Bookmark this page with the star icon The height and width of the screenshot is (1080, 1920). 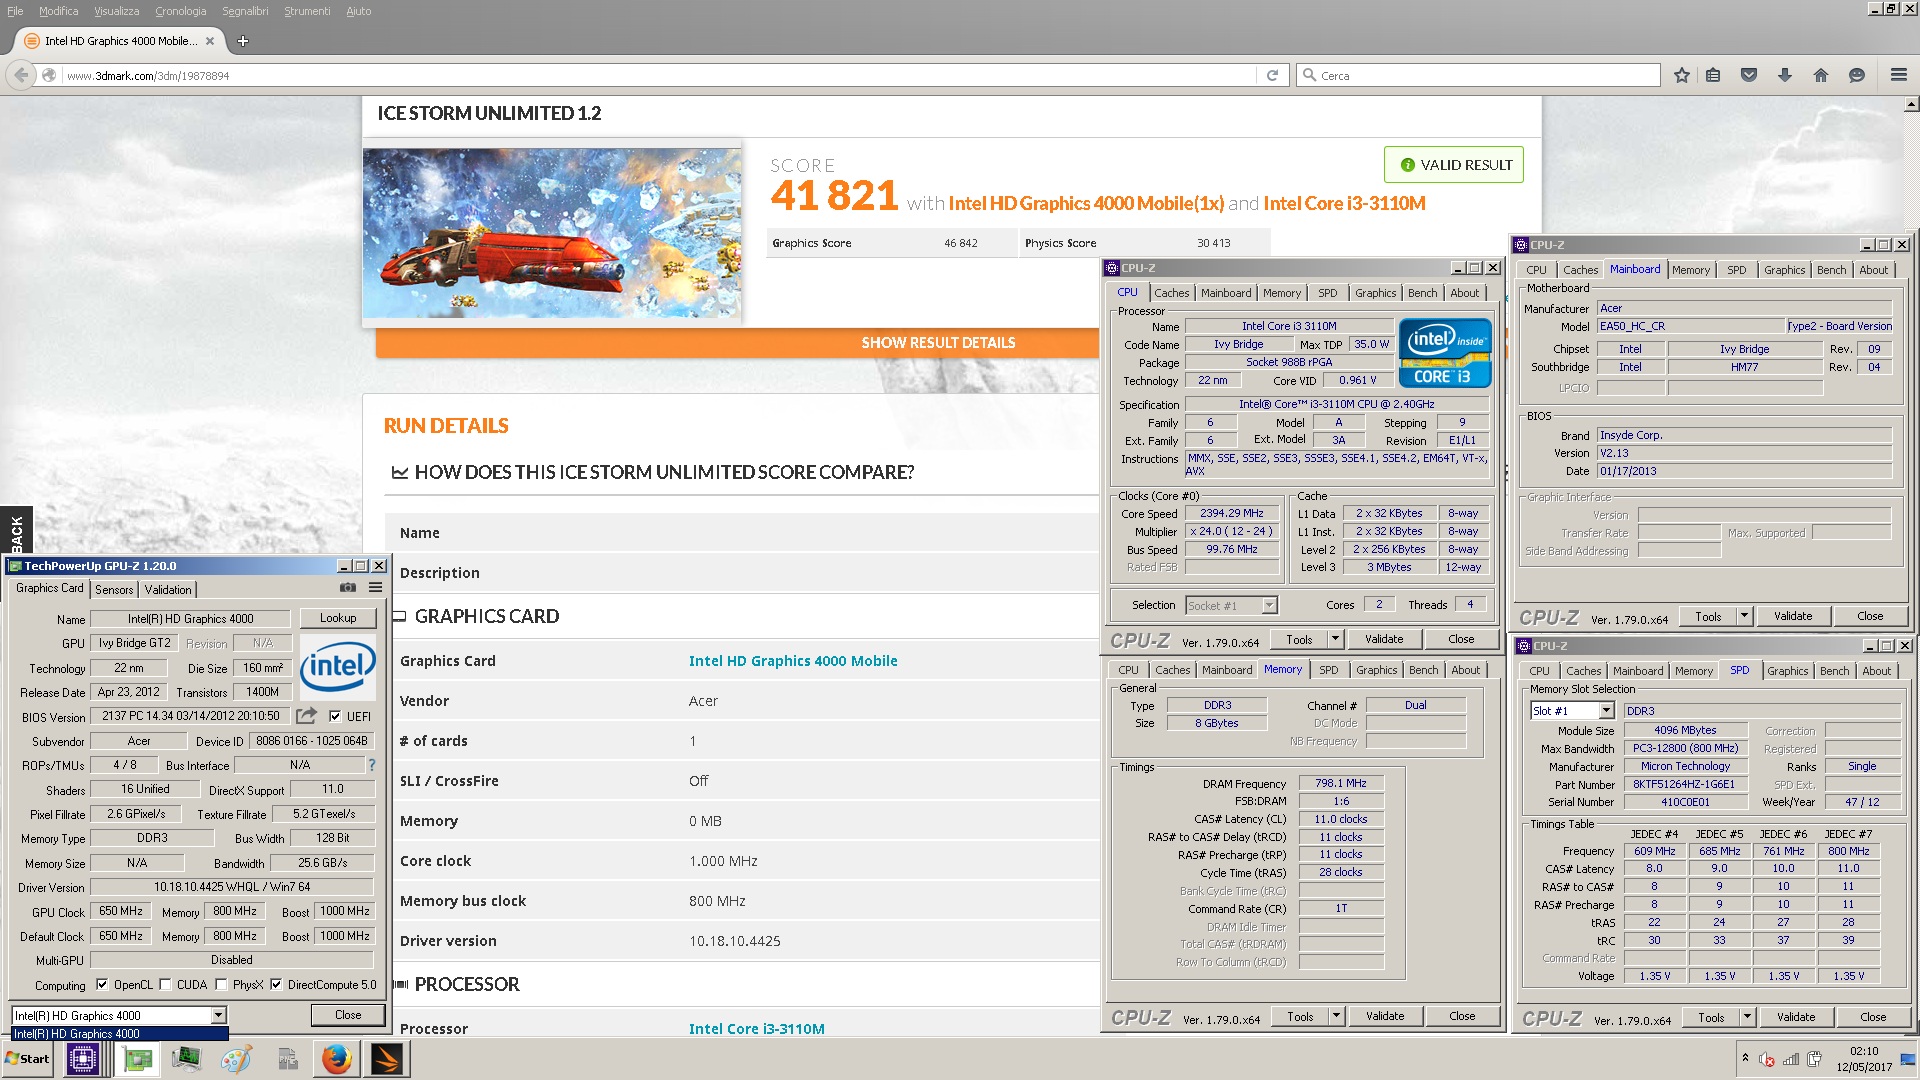(1682, 75)
